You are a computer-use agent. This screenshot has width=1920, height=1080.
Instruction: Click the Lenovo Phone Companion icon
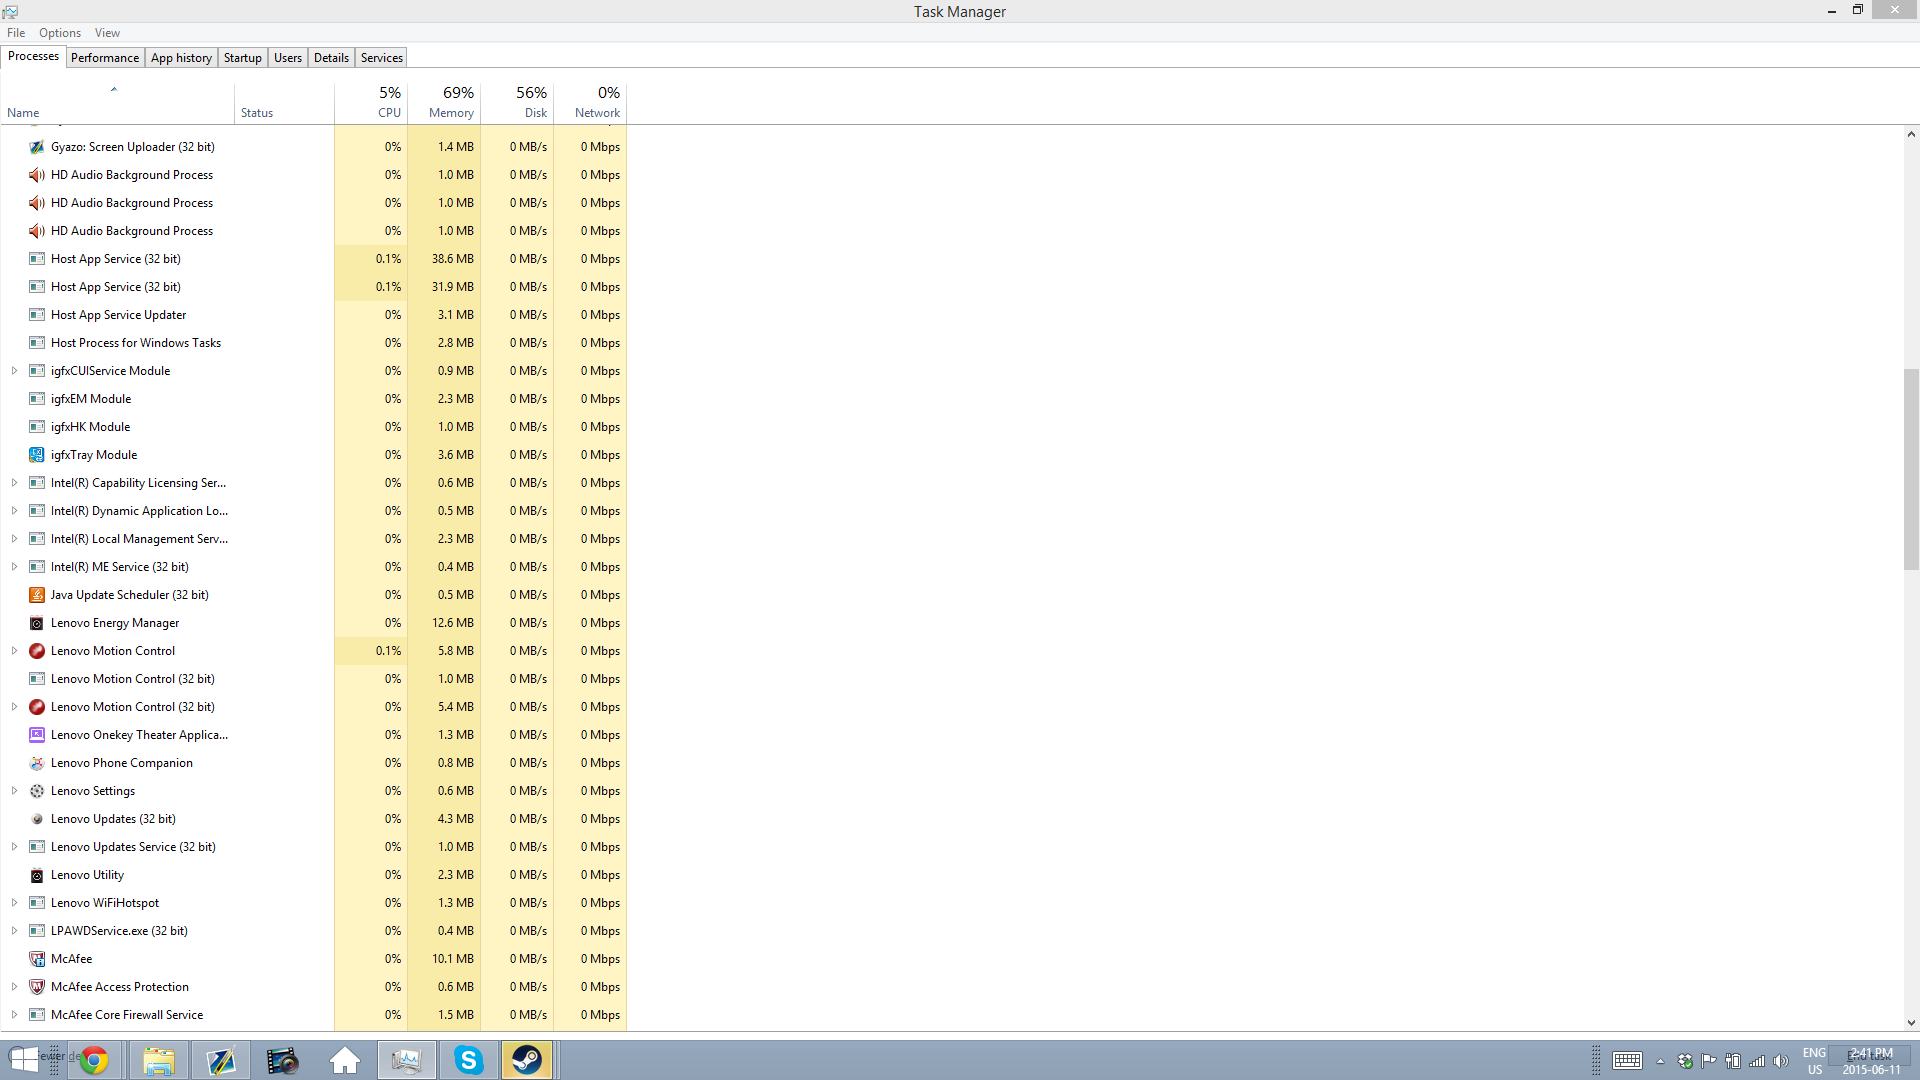[x=37, y=763]
